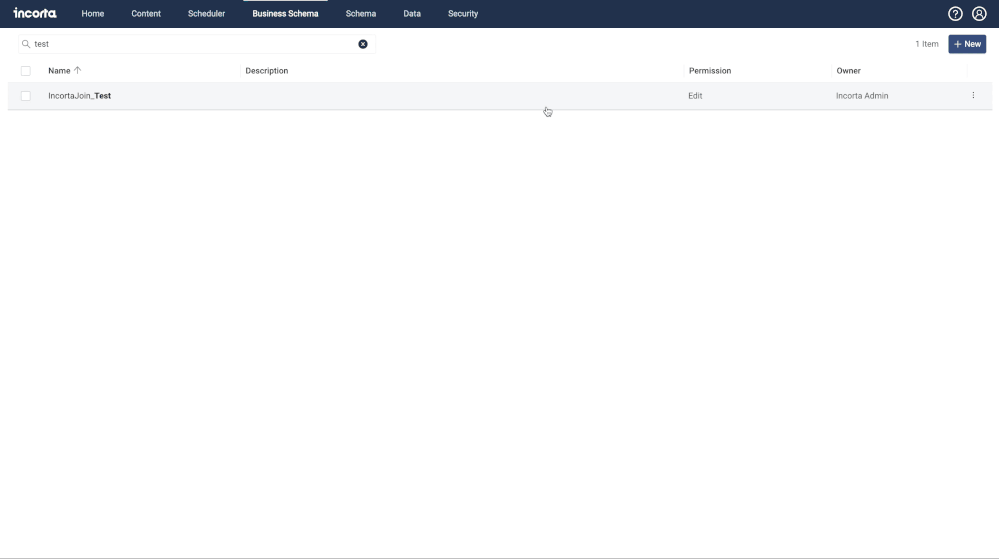Open the Data tab
Viewport: 999px width, 559px height.
[x=412, y=14]
